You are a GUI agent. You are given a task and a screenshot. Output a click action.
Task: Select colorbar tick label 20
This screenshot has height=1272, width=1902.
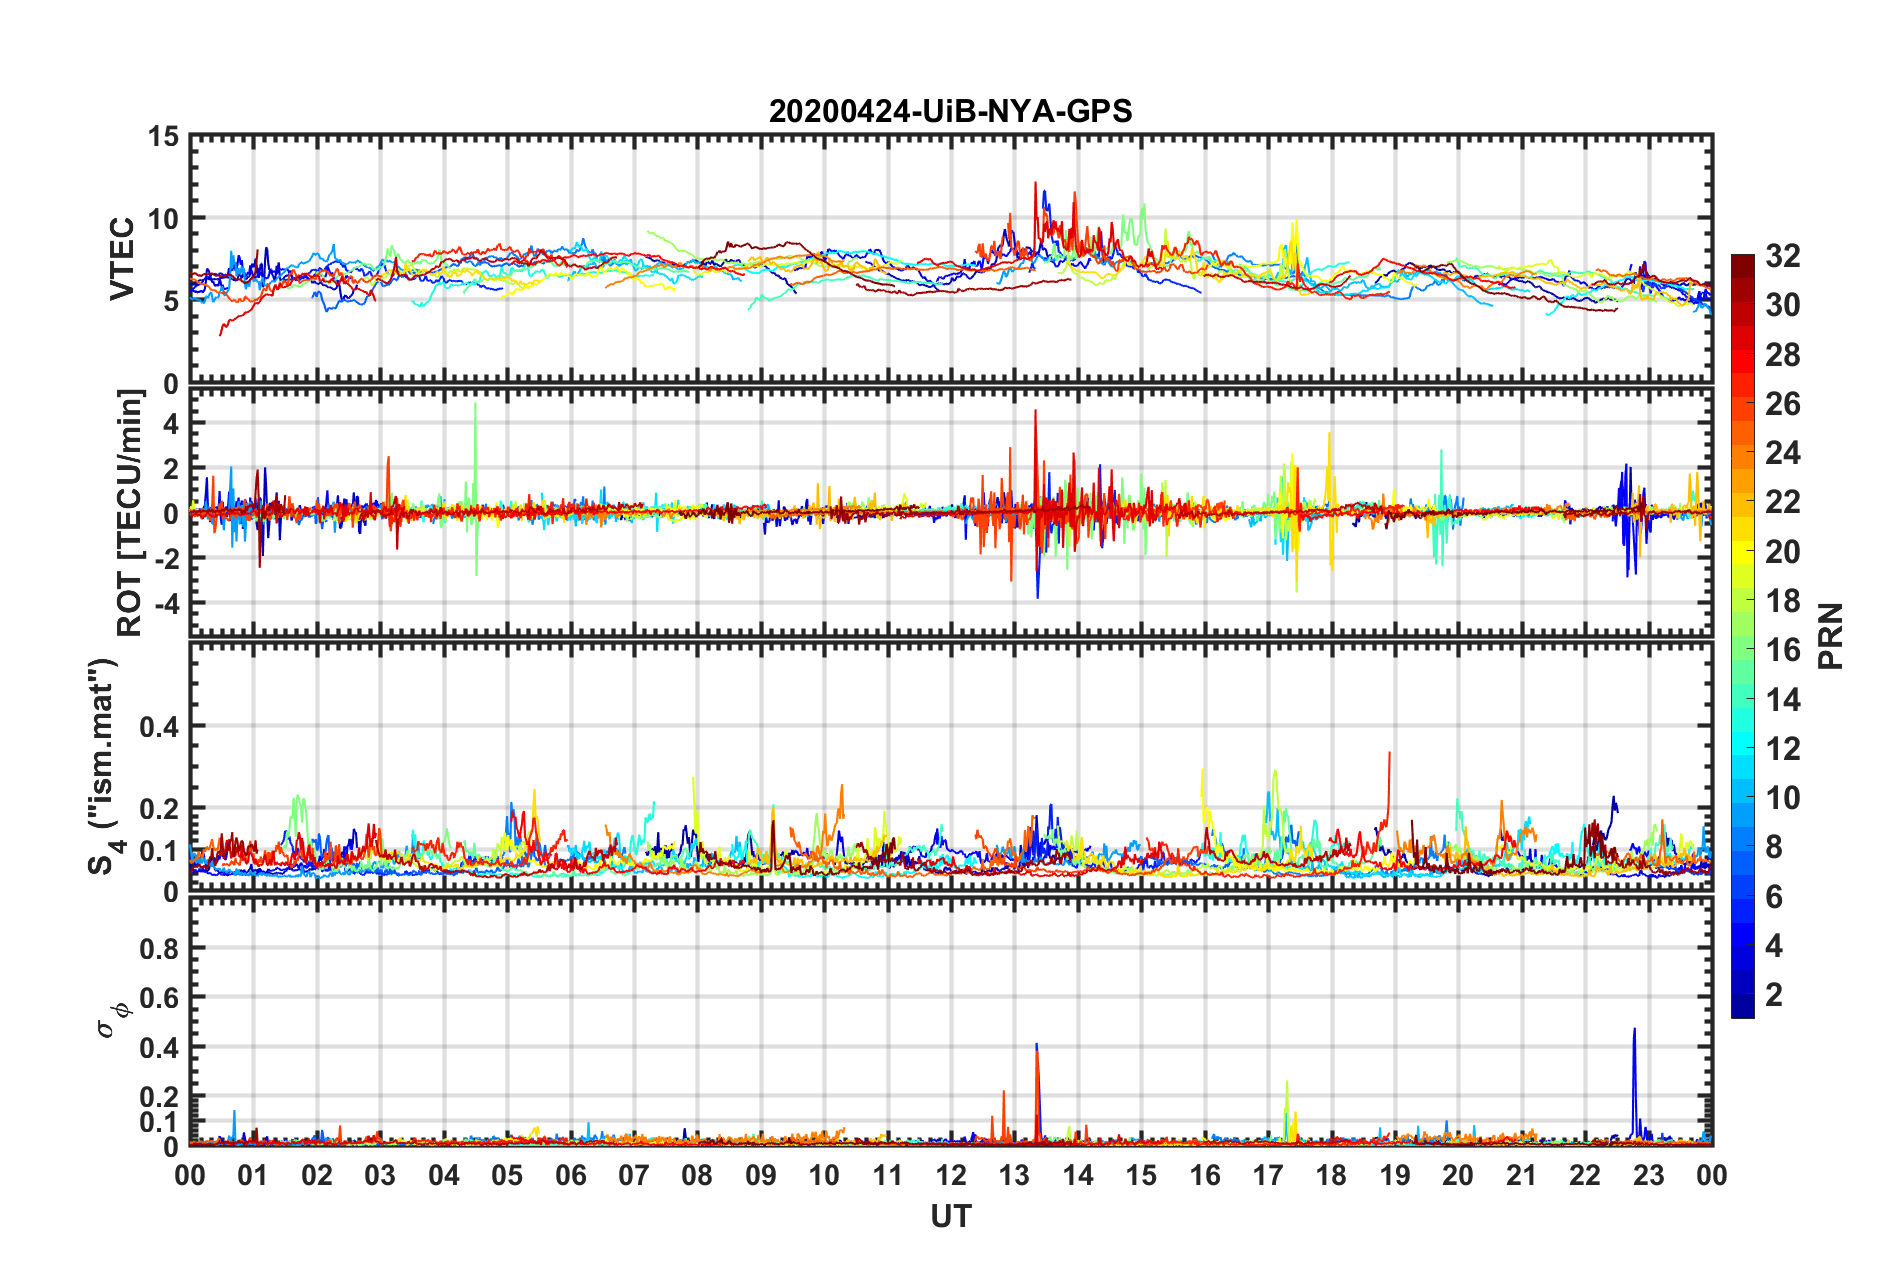[1782, 552]
